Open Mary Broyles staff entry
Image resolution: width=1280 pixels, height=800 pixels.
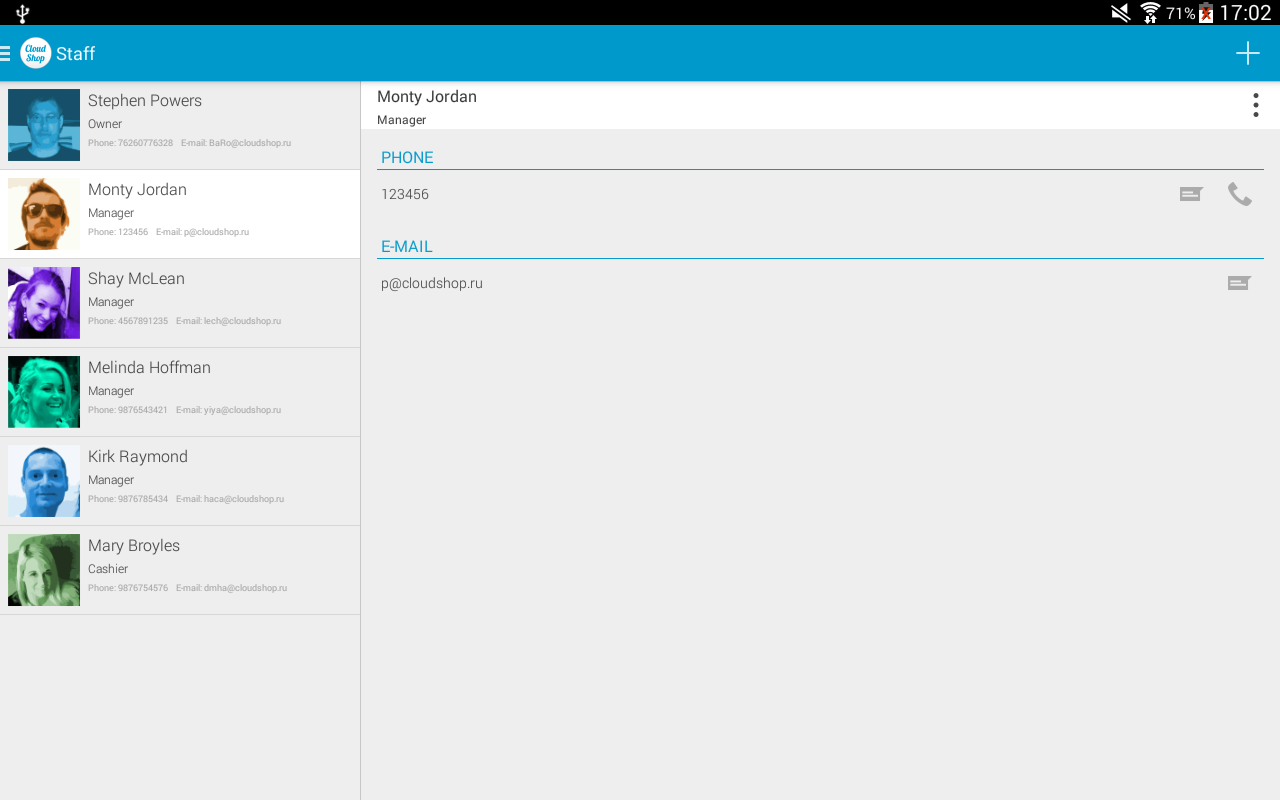point(180,570)
